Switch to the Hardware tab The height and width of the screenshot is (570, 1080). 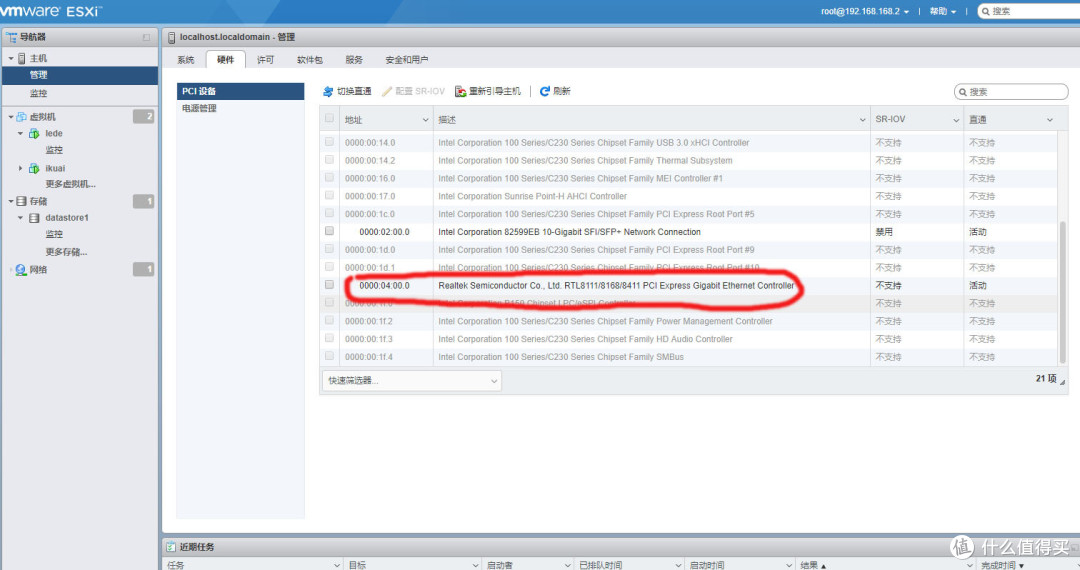click(225, 60)
